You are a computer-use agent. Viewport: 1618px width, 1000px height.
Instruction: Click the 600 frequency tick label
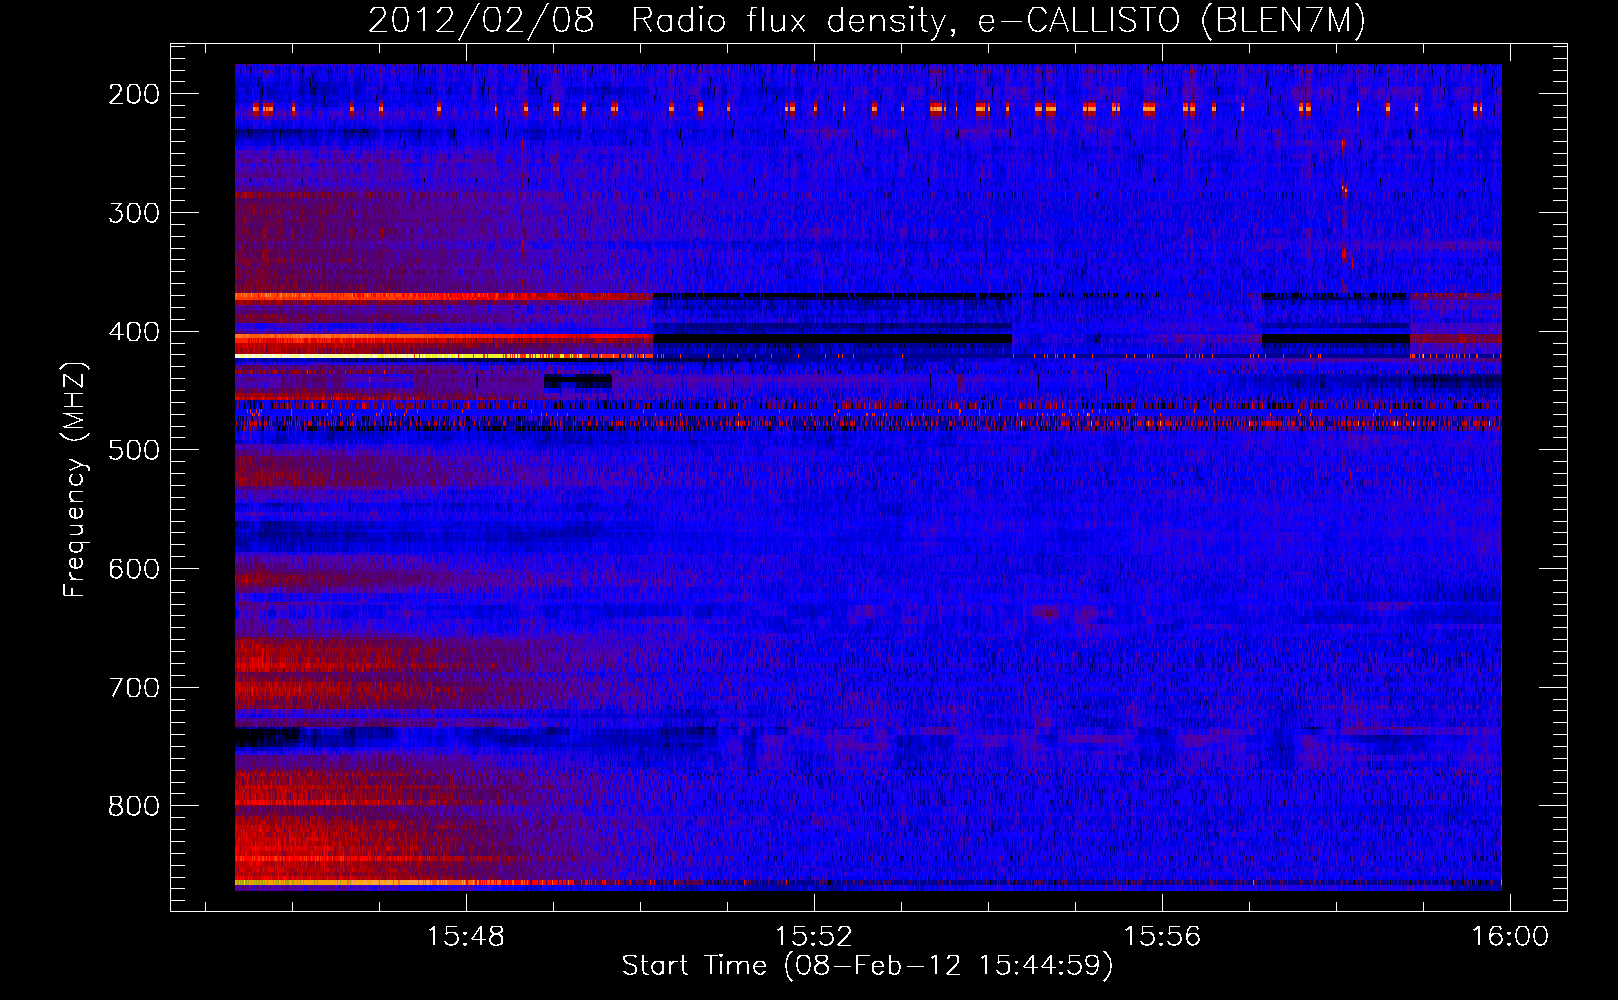[134, 569]
